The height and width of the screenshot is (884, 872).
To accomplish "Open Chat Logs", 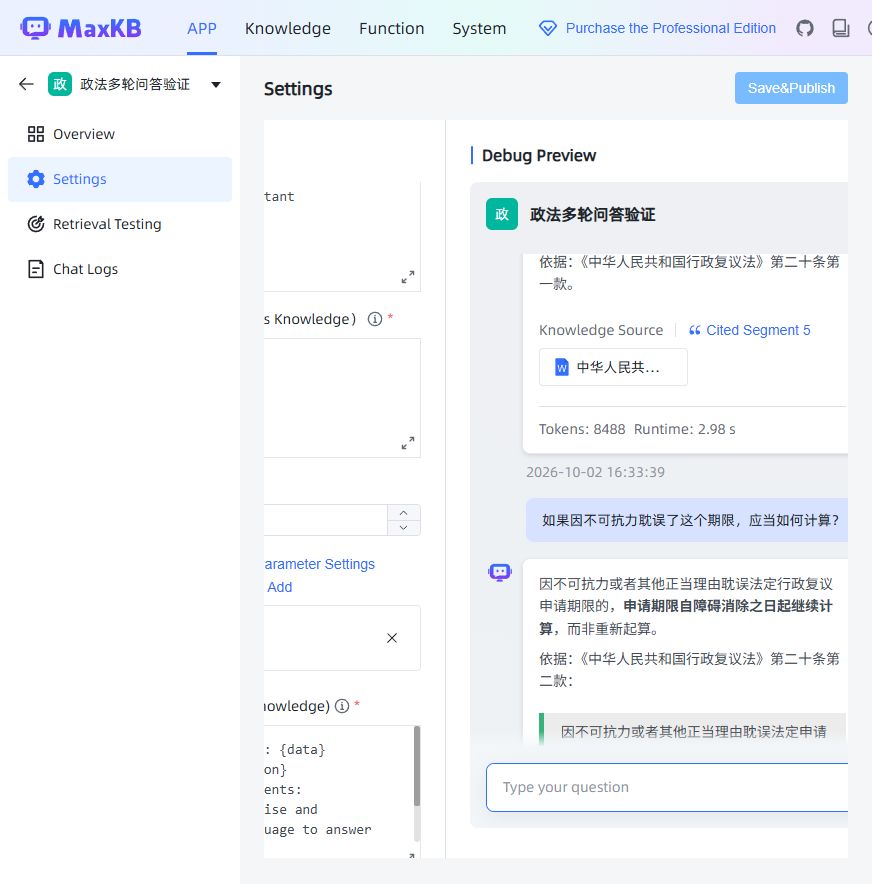I will click(x=120, y=269).
